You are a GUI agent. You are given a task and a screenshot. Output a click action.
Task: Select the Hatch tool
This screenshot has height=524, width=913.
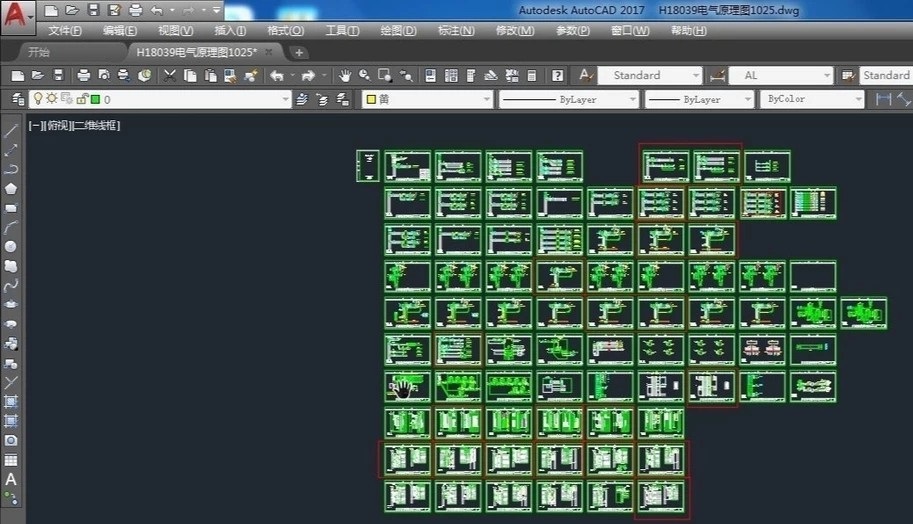pyautogui.click(x=10, y=402)
